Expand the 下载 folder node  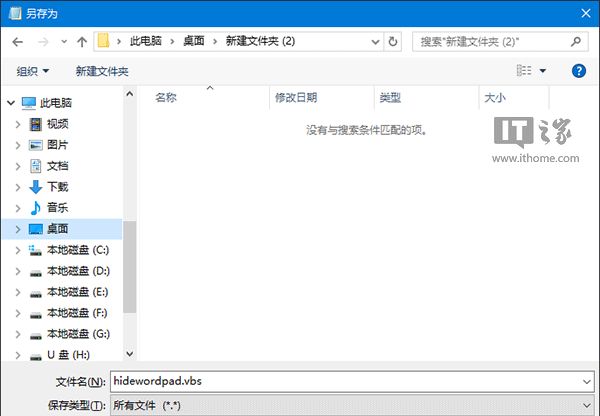pos(18,187)
